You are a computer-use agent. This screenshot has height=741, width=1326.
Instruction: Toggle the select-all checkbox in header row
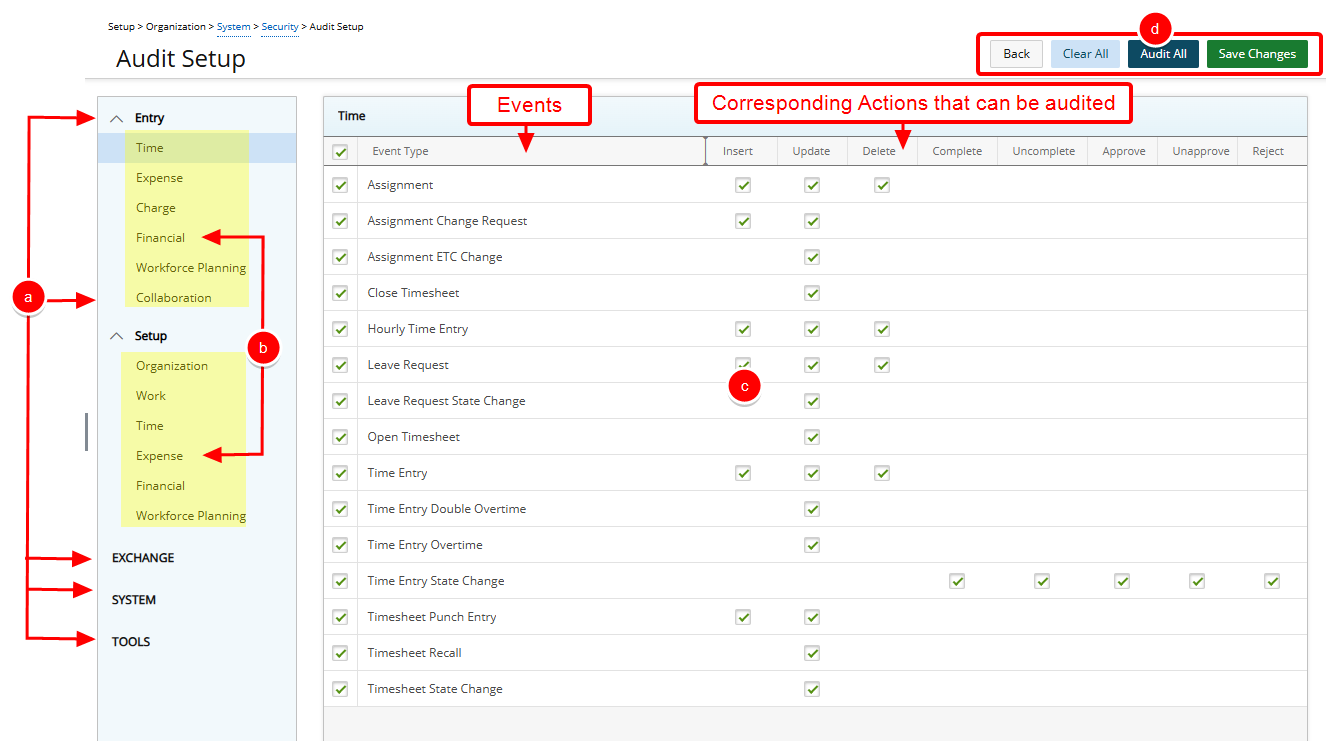340,152
